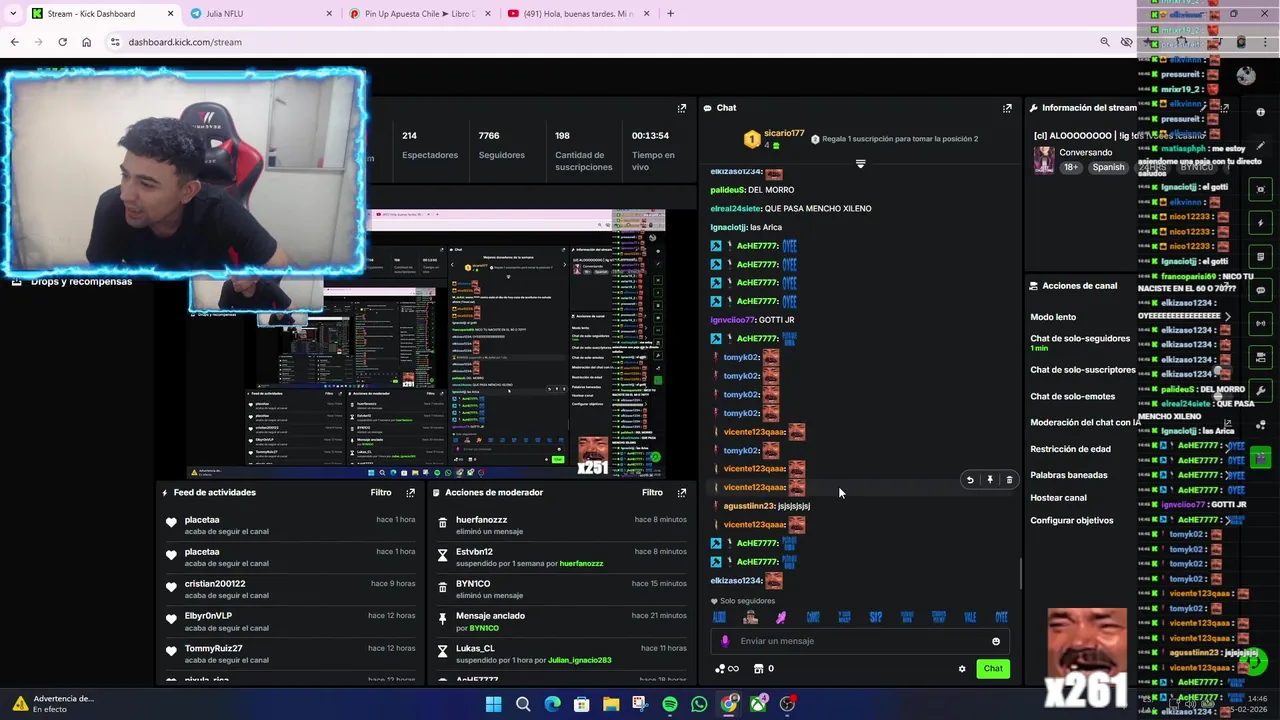This screenshot has height=720, width=1280.
Task: Open a new browser tab
Action: [670, 13]
